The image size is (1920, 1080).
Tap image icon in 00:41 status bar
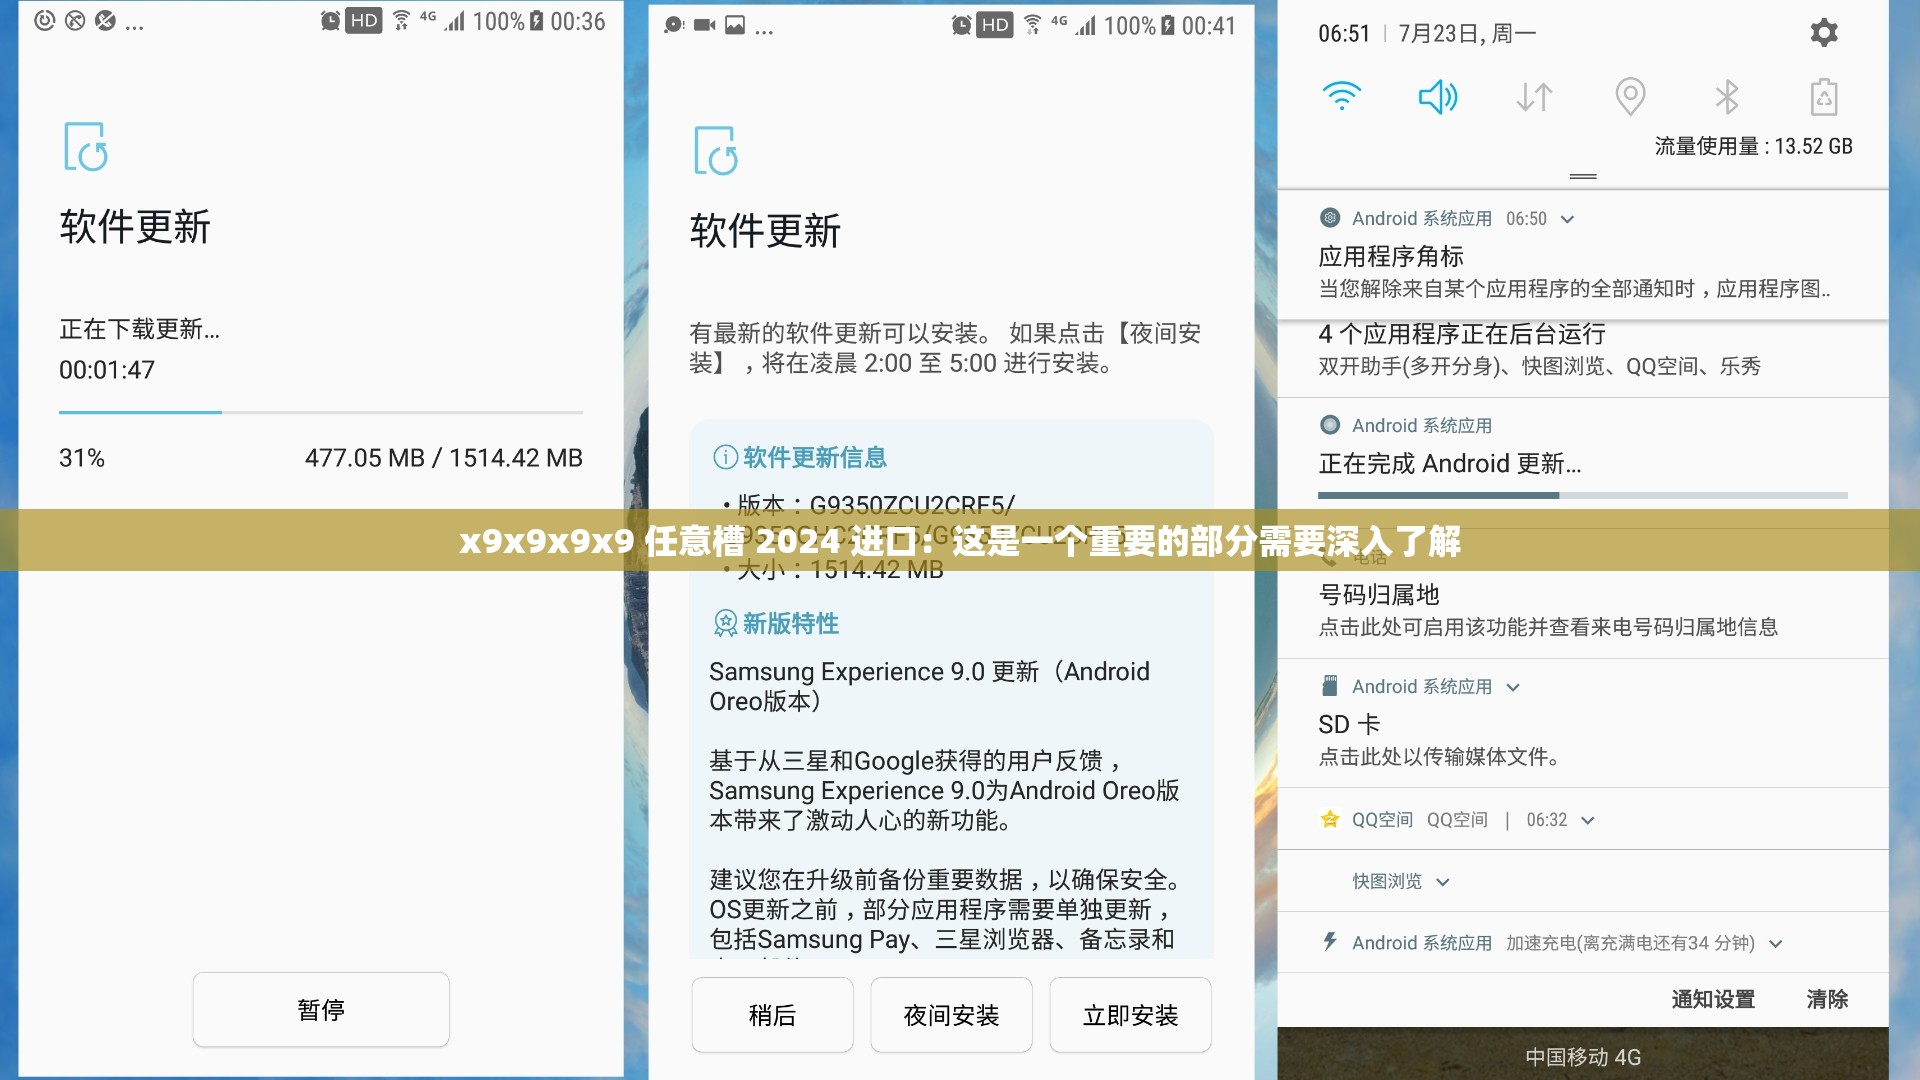click(735, 26)
